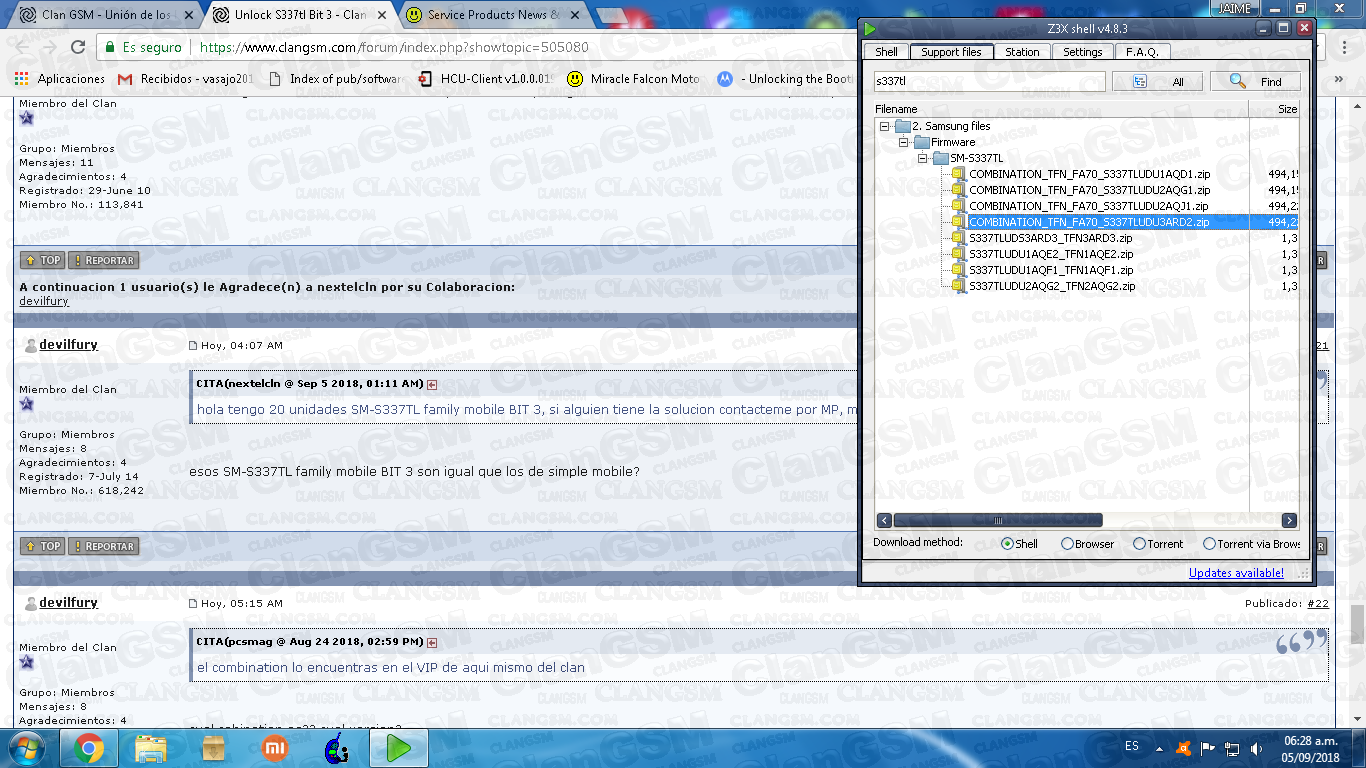The image size is (1366, 768).
Task: Click the Z3X search field containing 's337tl'
Action: click(x=988, y=82)
